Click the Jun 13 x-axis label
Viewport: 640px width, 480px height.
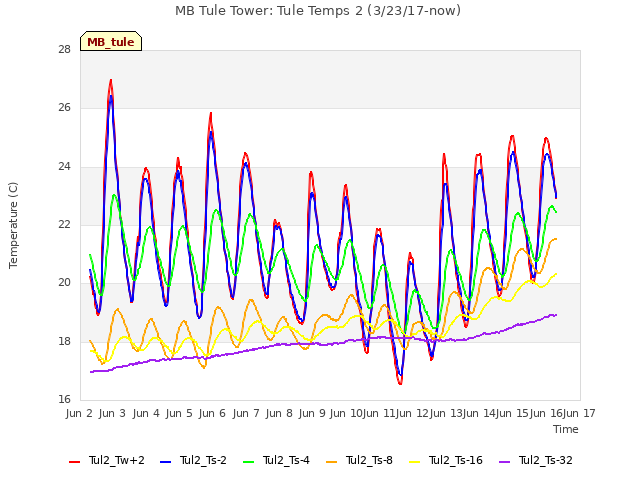(446, 413)
